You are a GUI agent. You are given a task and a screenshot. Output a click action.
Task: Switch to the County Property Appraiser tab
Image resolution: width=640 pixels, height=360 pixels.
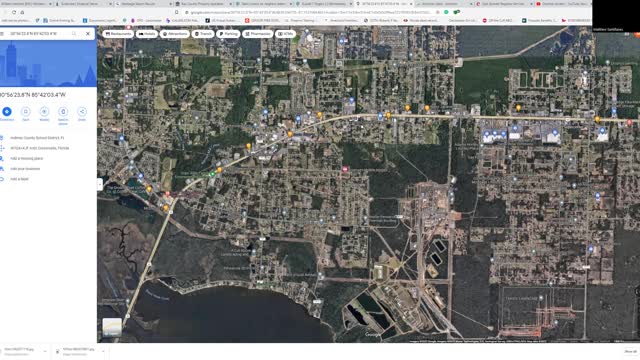click(202, 4)
